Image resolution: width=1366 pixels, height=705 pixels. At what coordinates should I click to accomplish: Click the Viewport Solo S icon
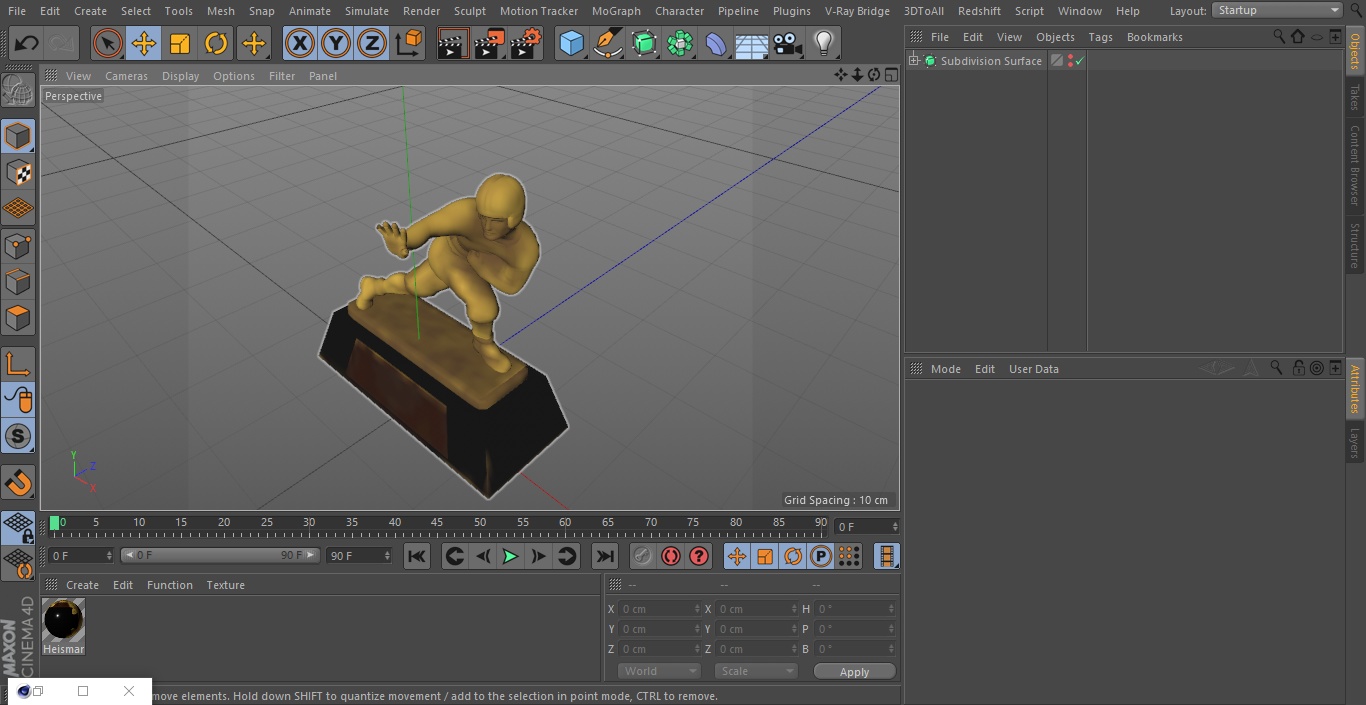[18, 436]
